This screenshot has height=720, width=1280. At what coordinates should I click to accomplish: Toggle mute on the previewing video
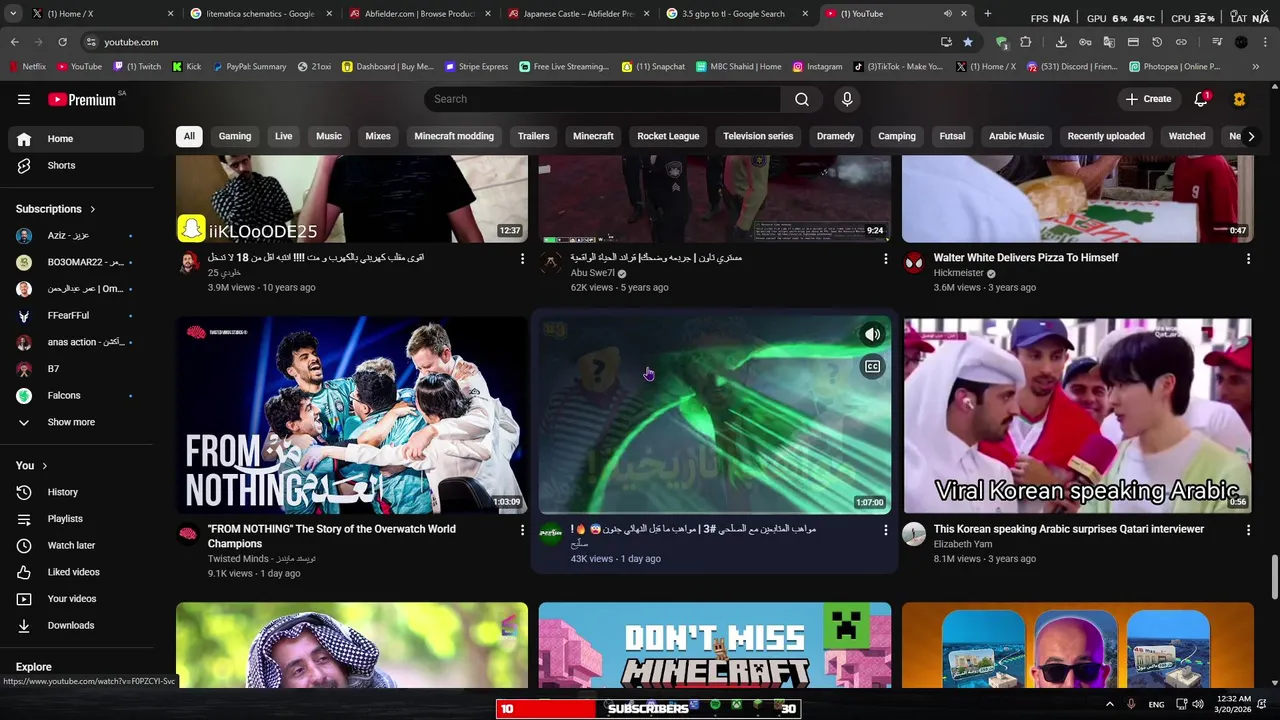(x=872, y=335)
